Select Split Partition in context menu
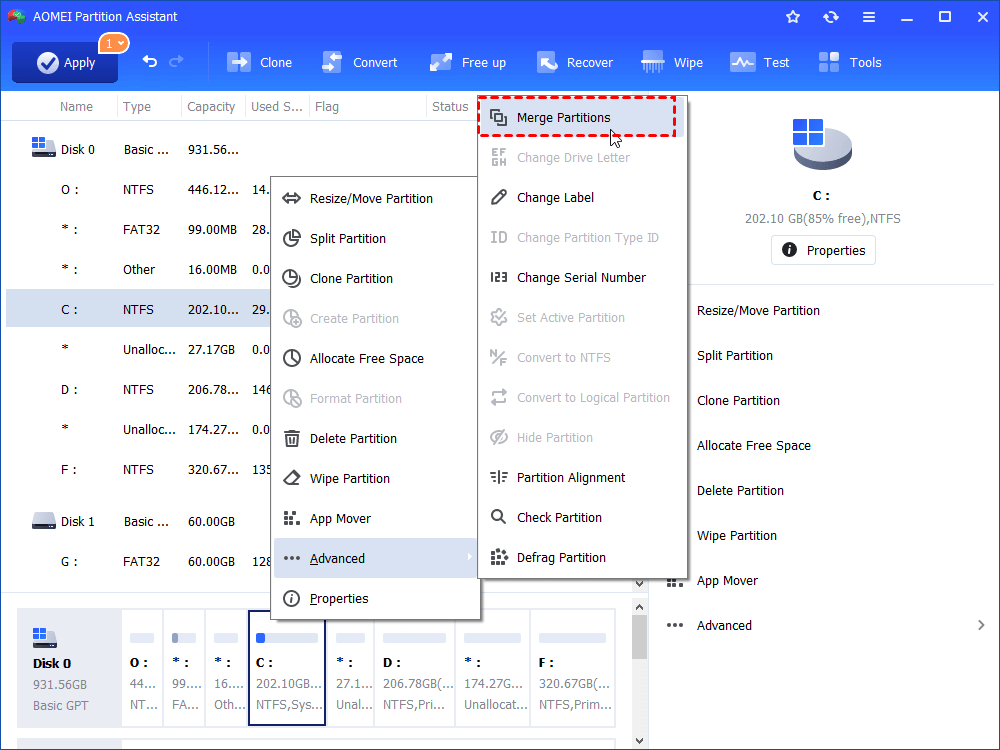 [x=375, y=239]
